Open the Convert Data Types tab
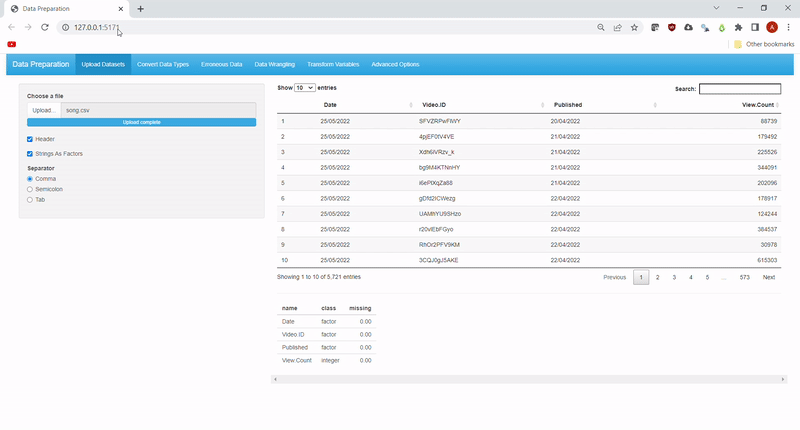 (163, 64)
